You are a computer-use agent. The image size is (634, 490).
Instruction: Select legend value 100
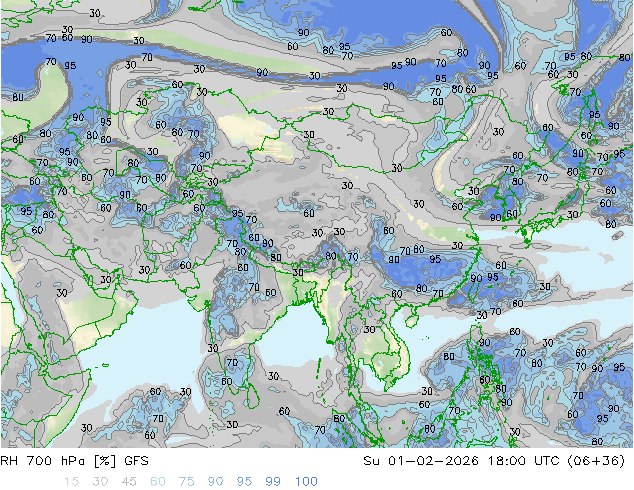coord(306,482)
